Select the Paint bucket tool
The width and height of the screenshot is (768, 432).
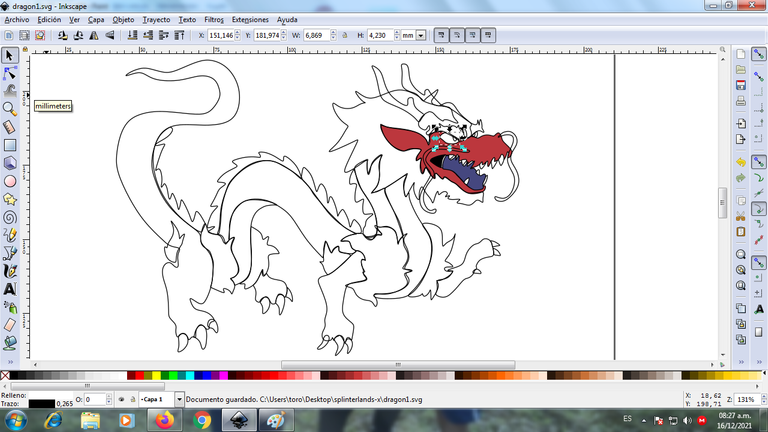[9, 343]
